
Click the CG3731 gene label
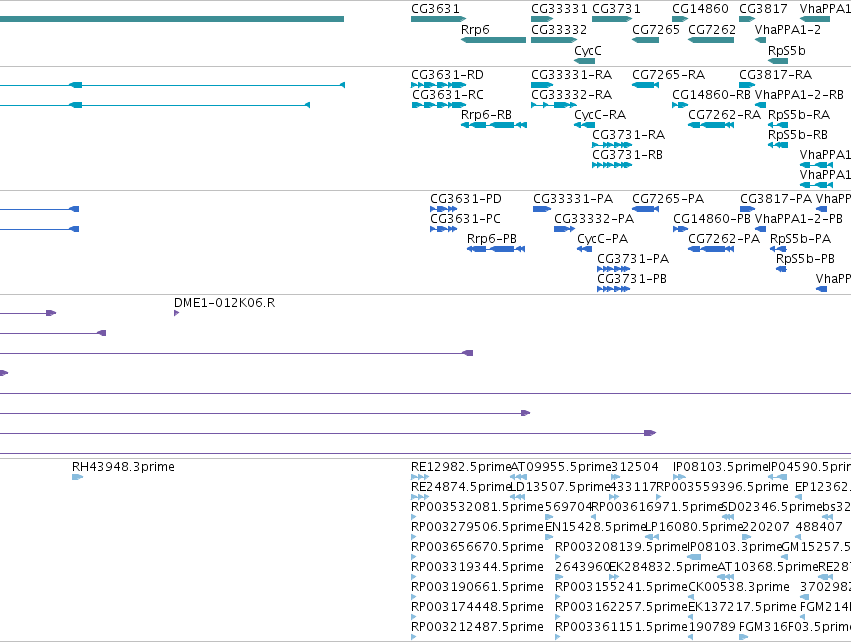click(x=616, y=9)
